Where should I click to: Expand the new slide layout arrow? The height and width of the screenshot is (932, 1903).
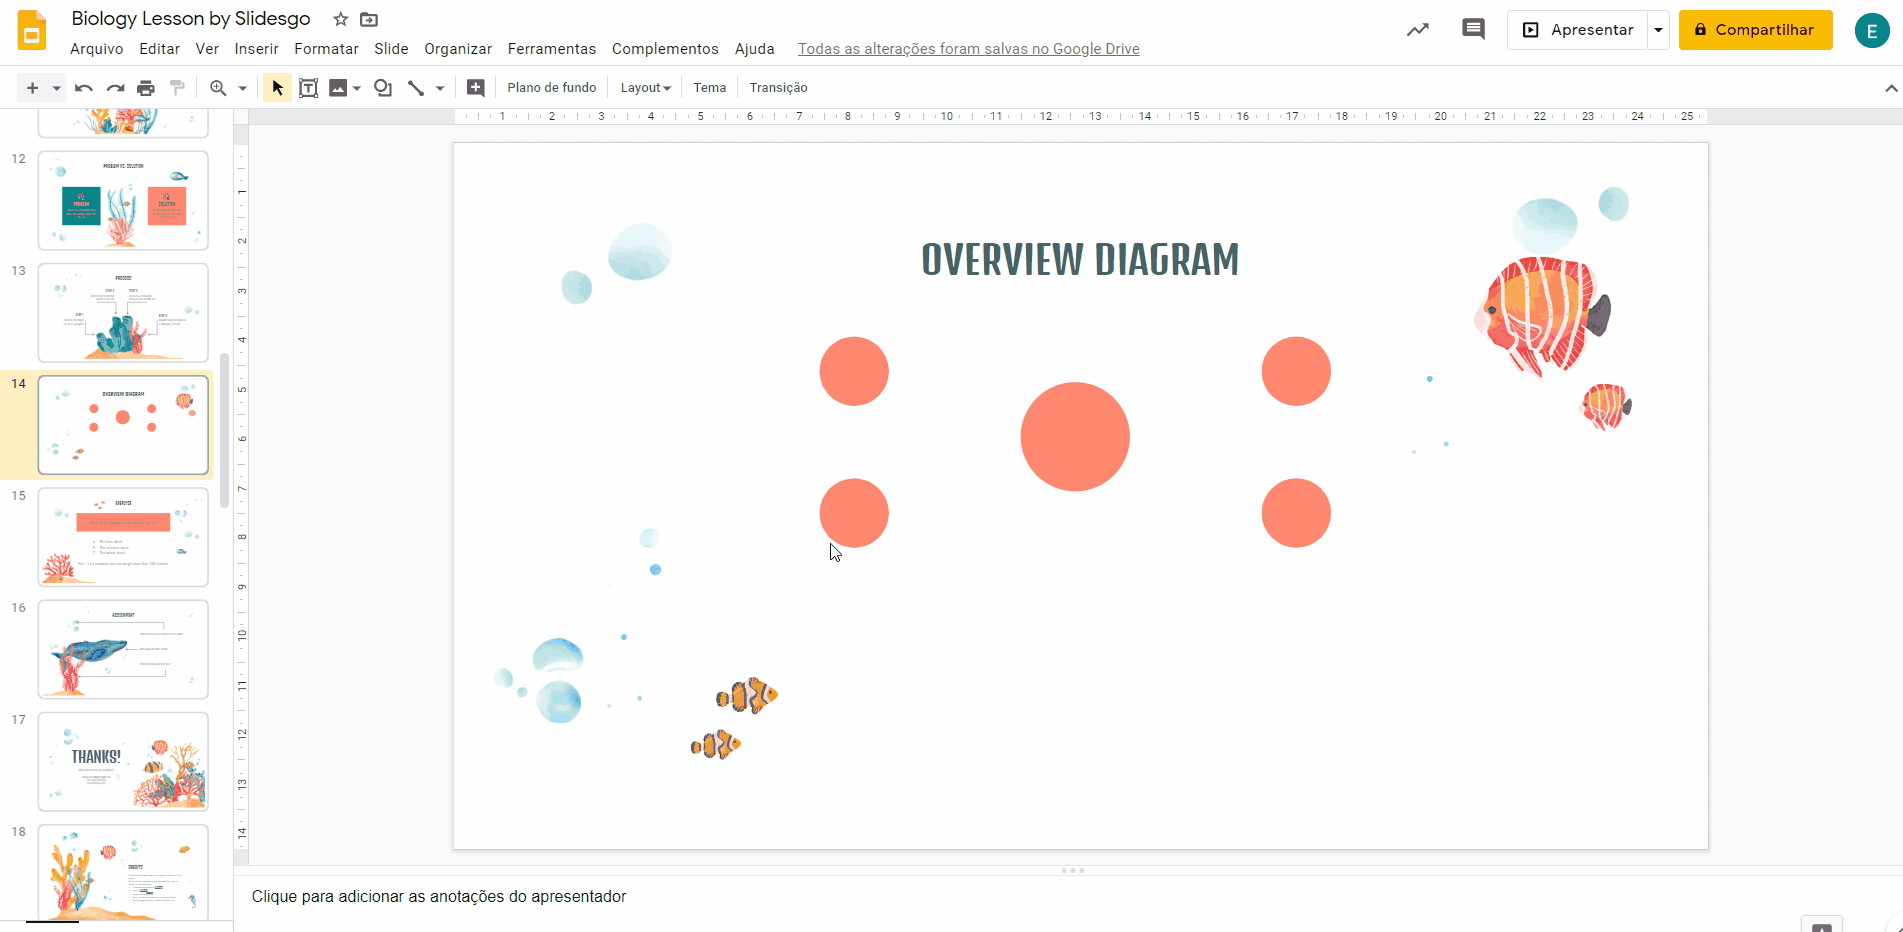[x=56, y=88]
